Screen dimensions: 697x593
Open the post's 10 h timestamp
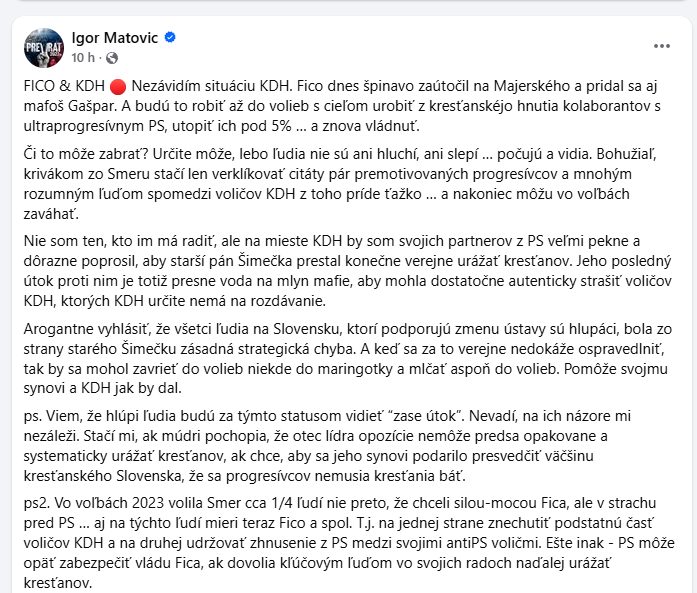pos(83,57)
